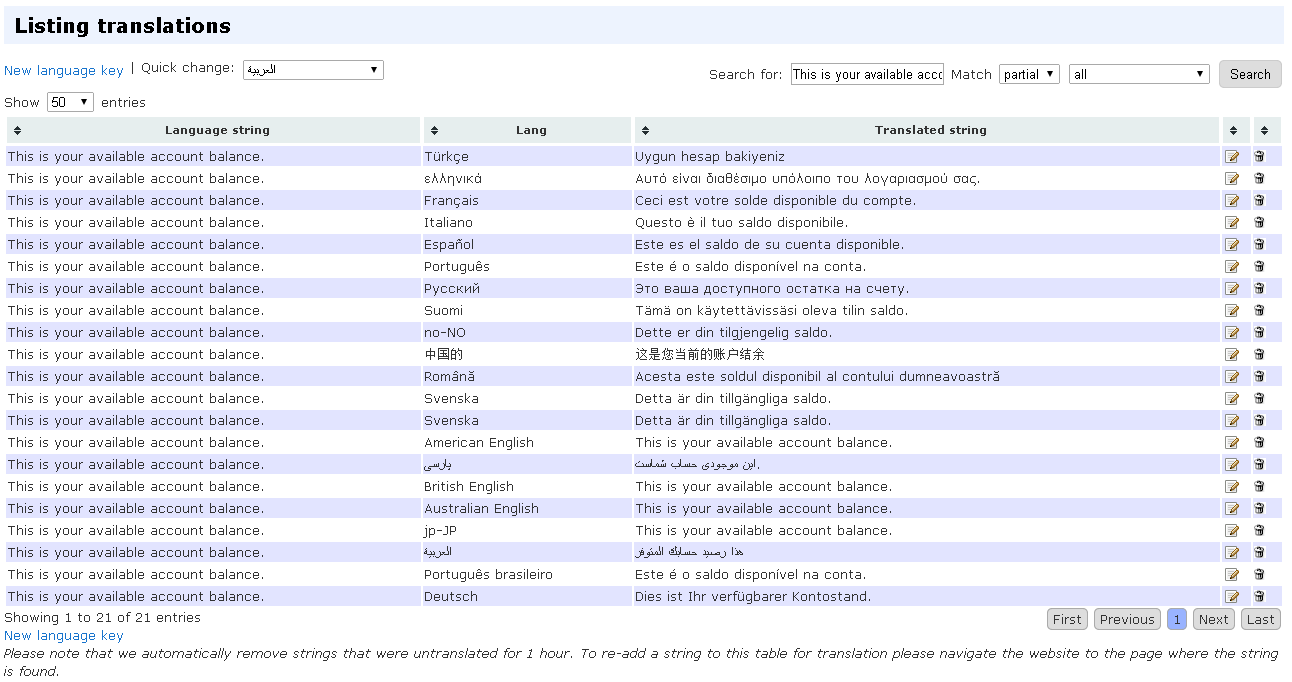Image resolution: width=1292 pixels, height=682 pixels.
Task: Edit the ελληνικά translation entry
Action: point(1232,179)
